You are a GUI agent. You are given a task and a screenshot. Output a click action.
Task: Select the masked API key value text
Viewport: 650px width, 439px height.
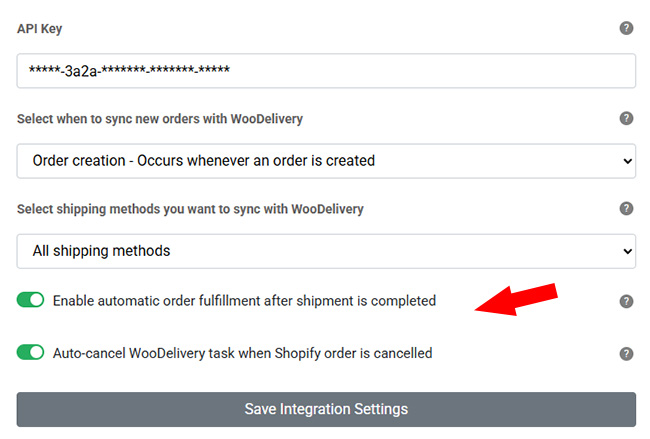[x=131, y=71]
